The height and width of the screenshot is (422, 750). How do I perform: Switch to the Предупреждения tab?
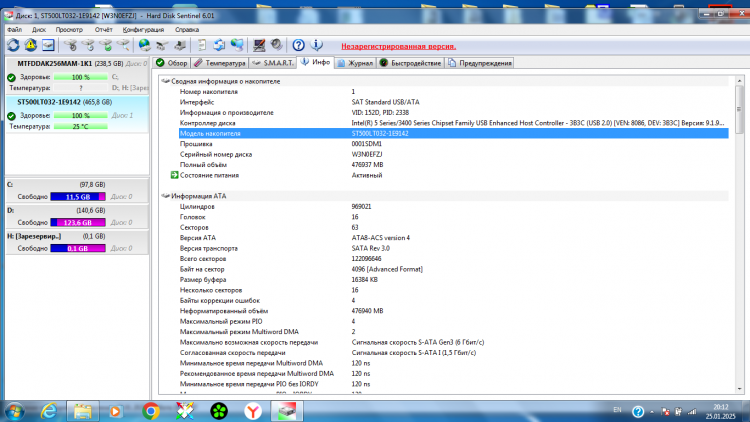pos(479,63)
